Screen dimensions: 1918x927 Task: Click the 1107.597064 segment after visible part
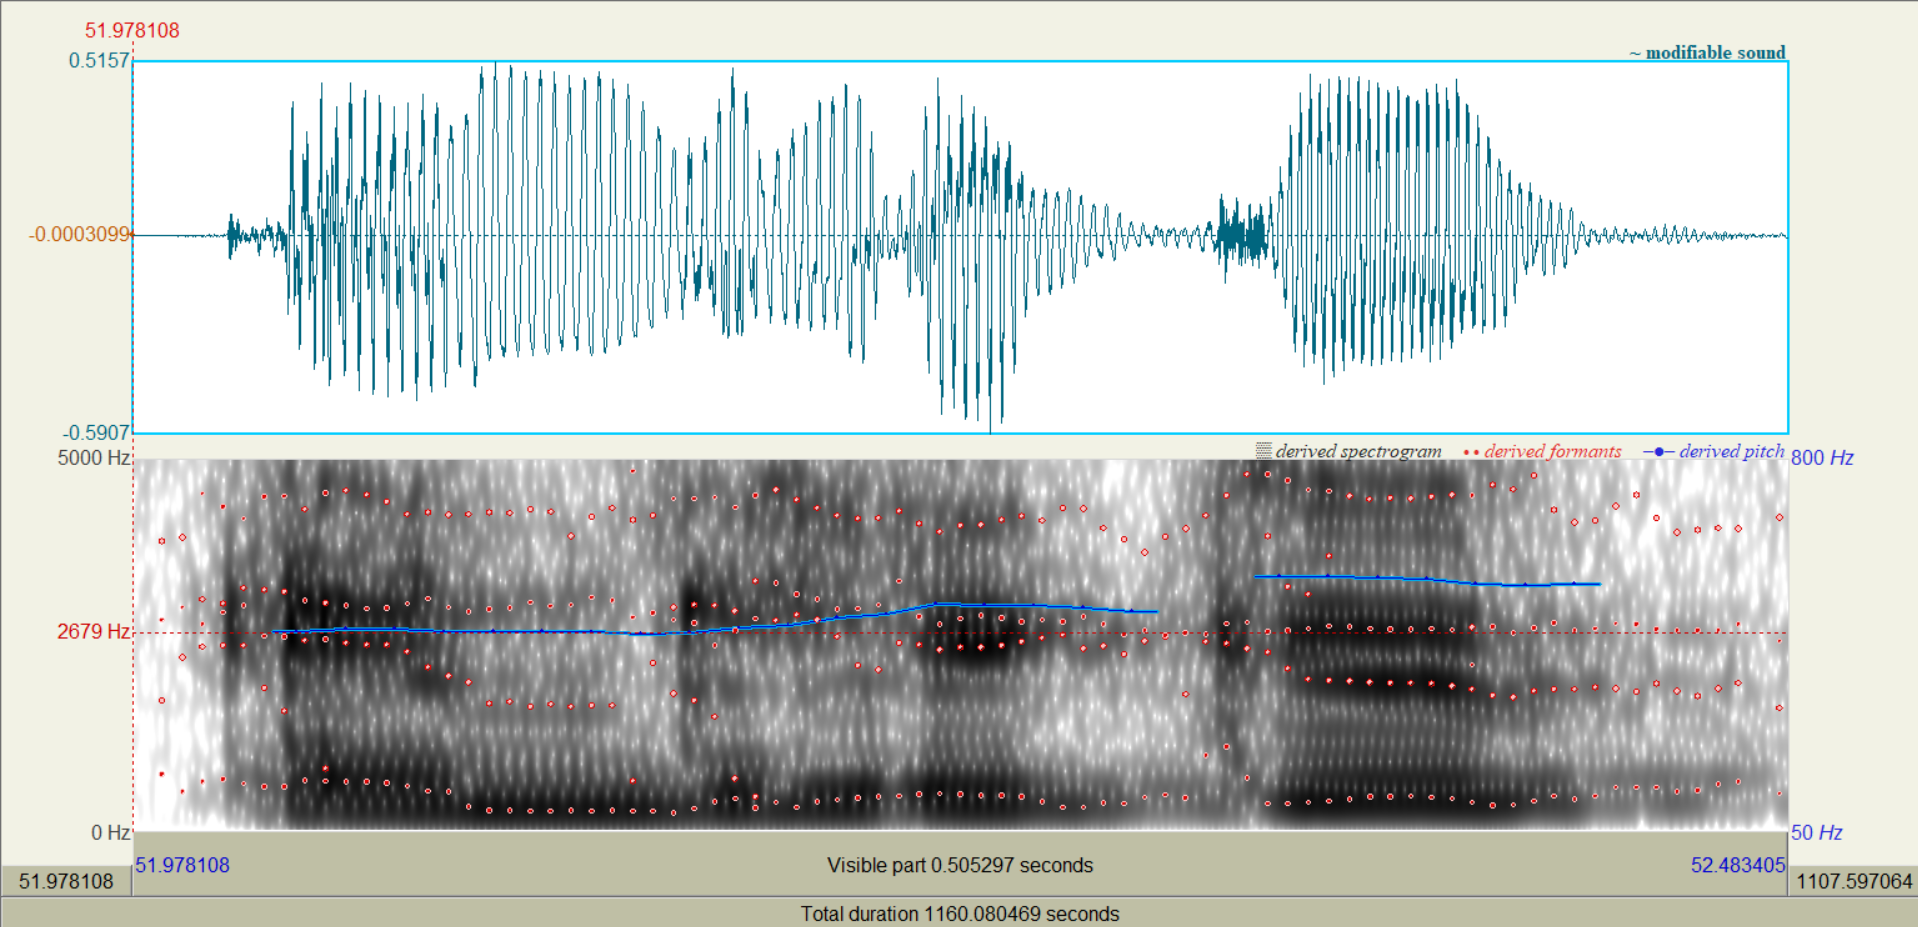1853,881
